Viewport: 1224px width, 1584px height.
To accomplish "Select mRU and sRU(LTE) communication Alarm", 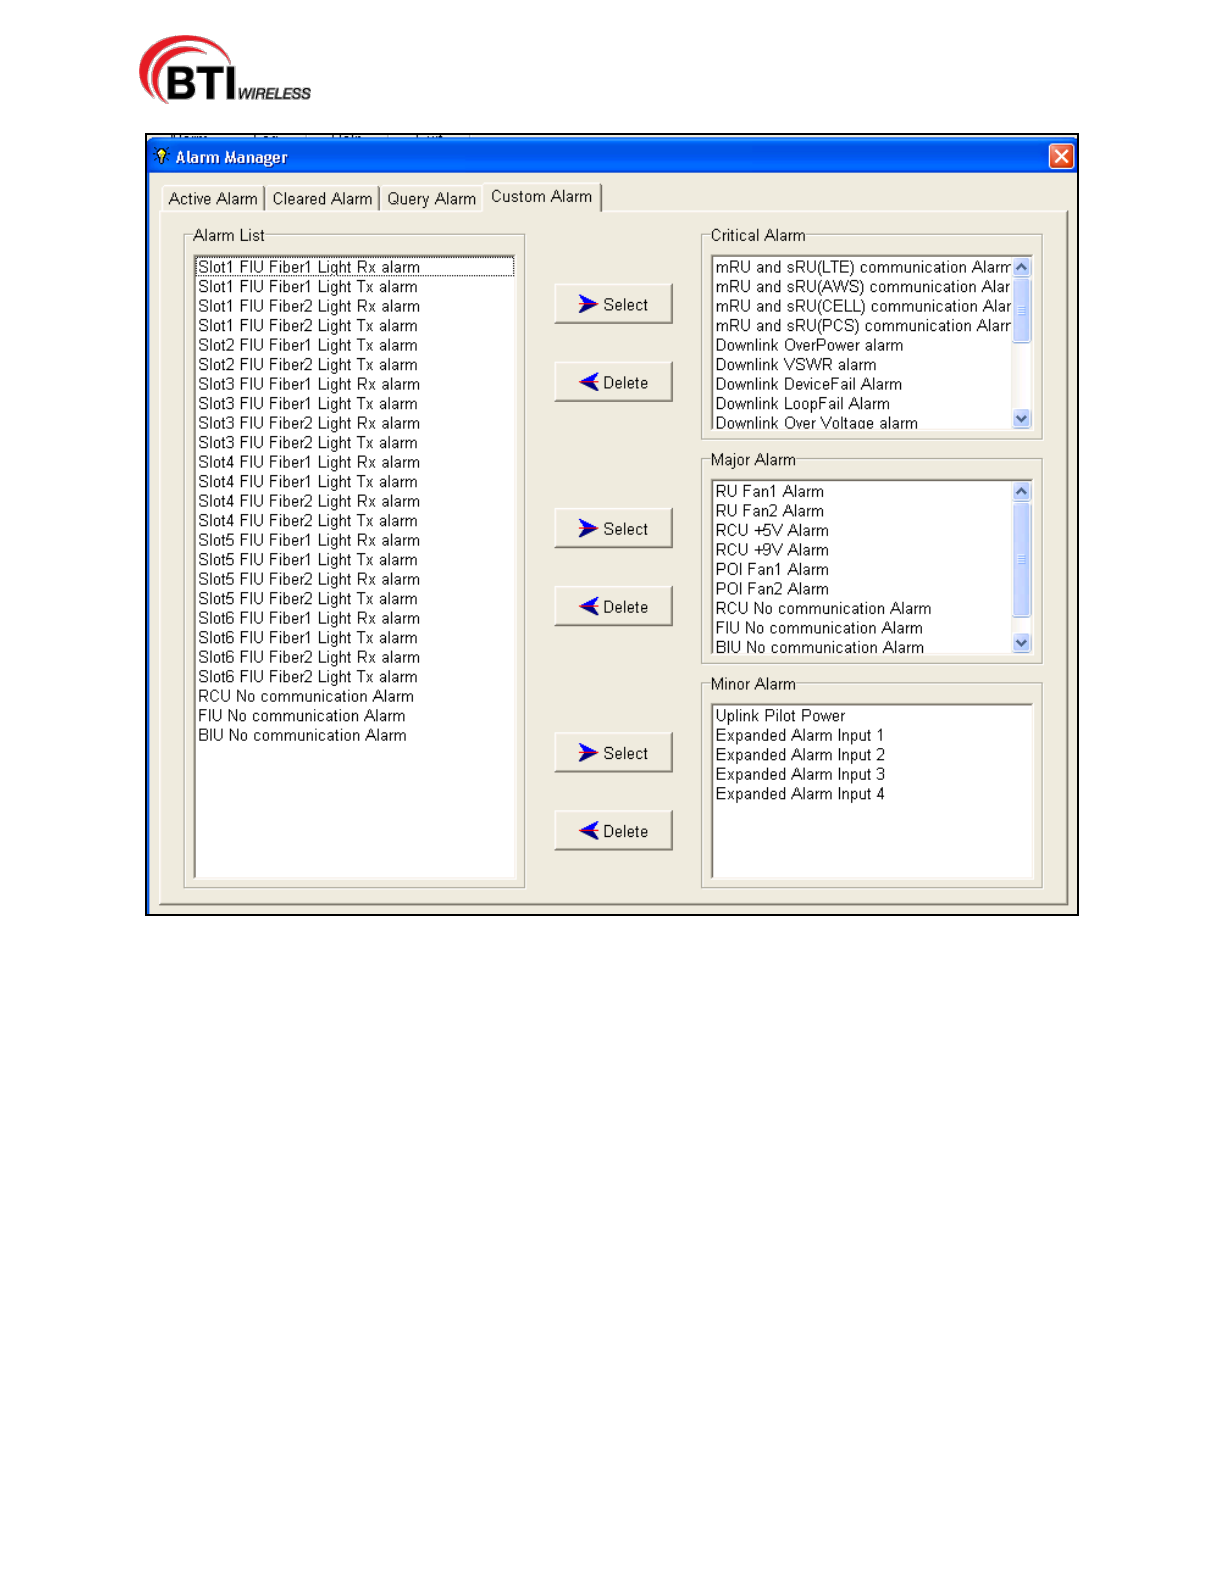I will pyautogui.click(x=863, y=267).
